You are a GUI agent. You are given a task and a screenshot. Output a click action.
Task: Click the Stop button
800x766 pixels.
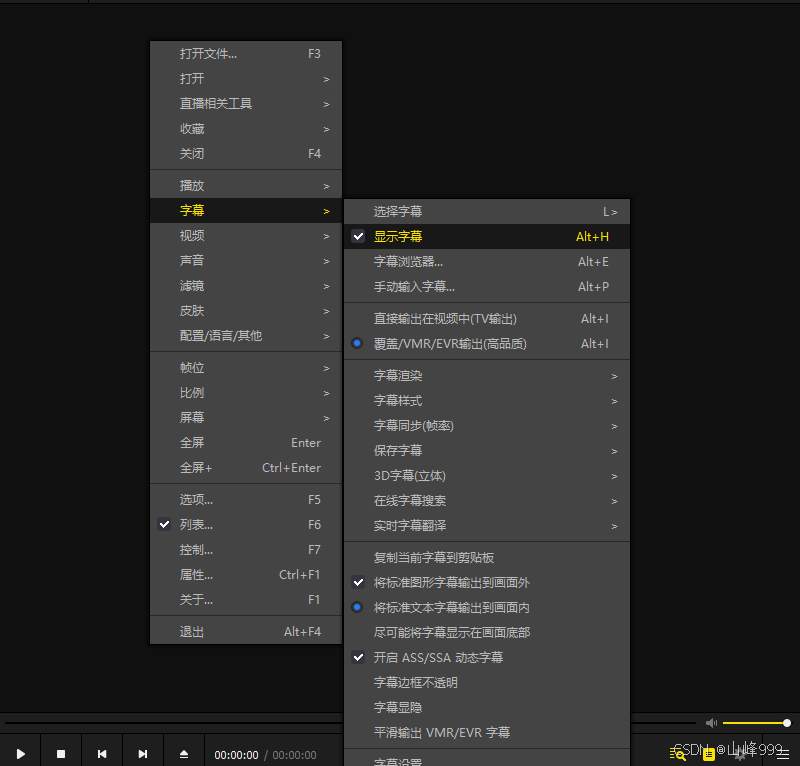tap(61, 754)
